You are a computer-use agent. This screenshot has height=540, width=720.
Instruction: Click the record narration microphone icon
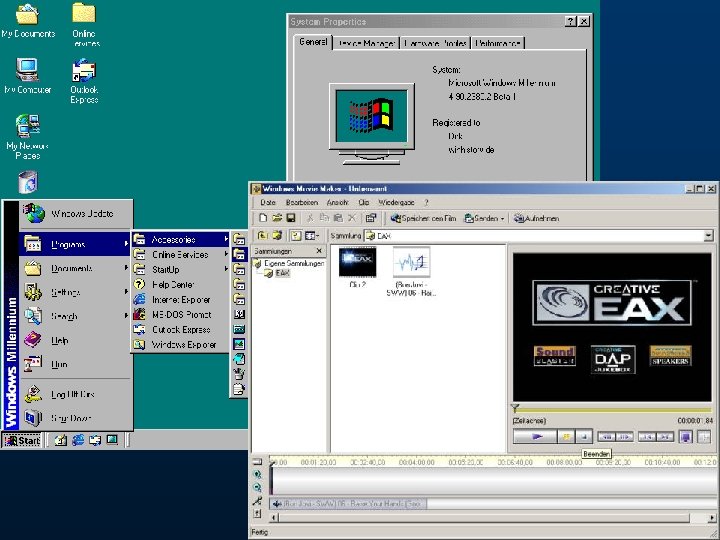tap(258, 501)
